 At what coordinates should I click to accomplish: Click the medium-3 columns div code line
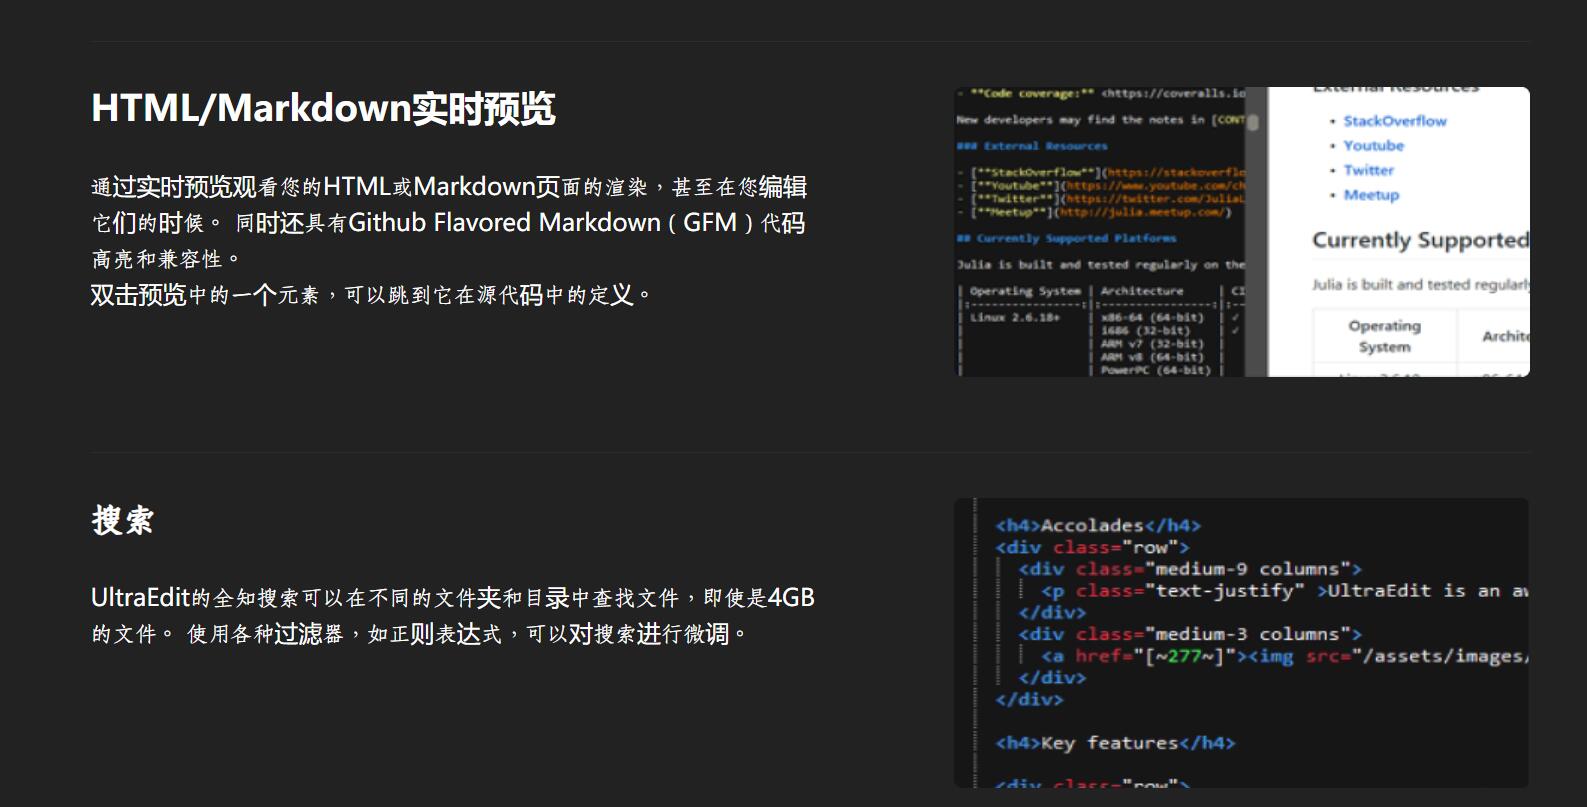coord(1190,634)
